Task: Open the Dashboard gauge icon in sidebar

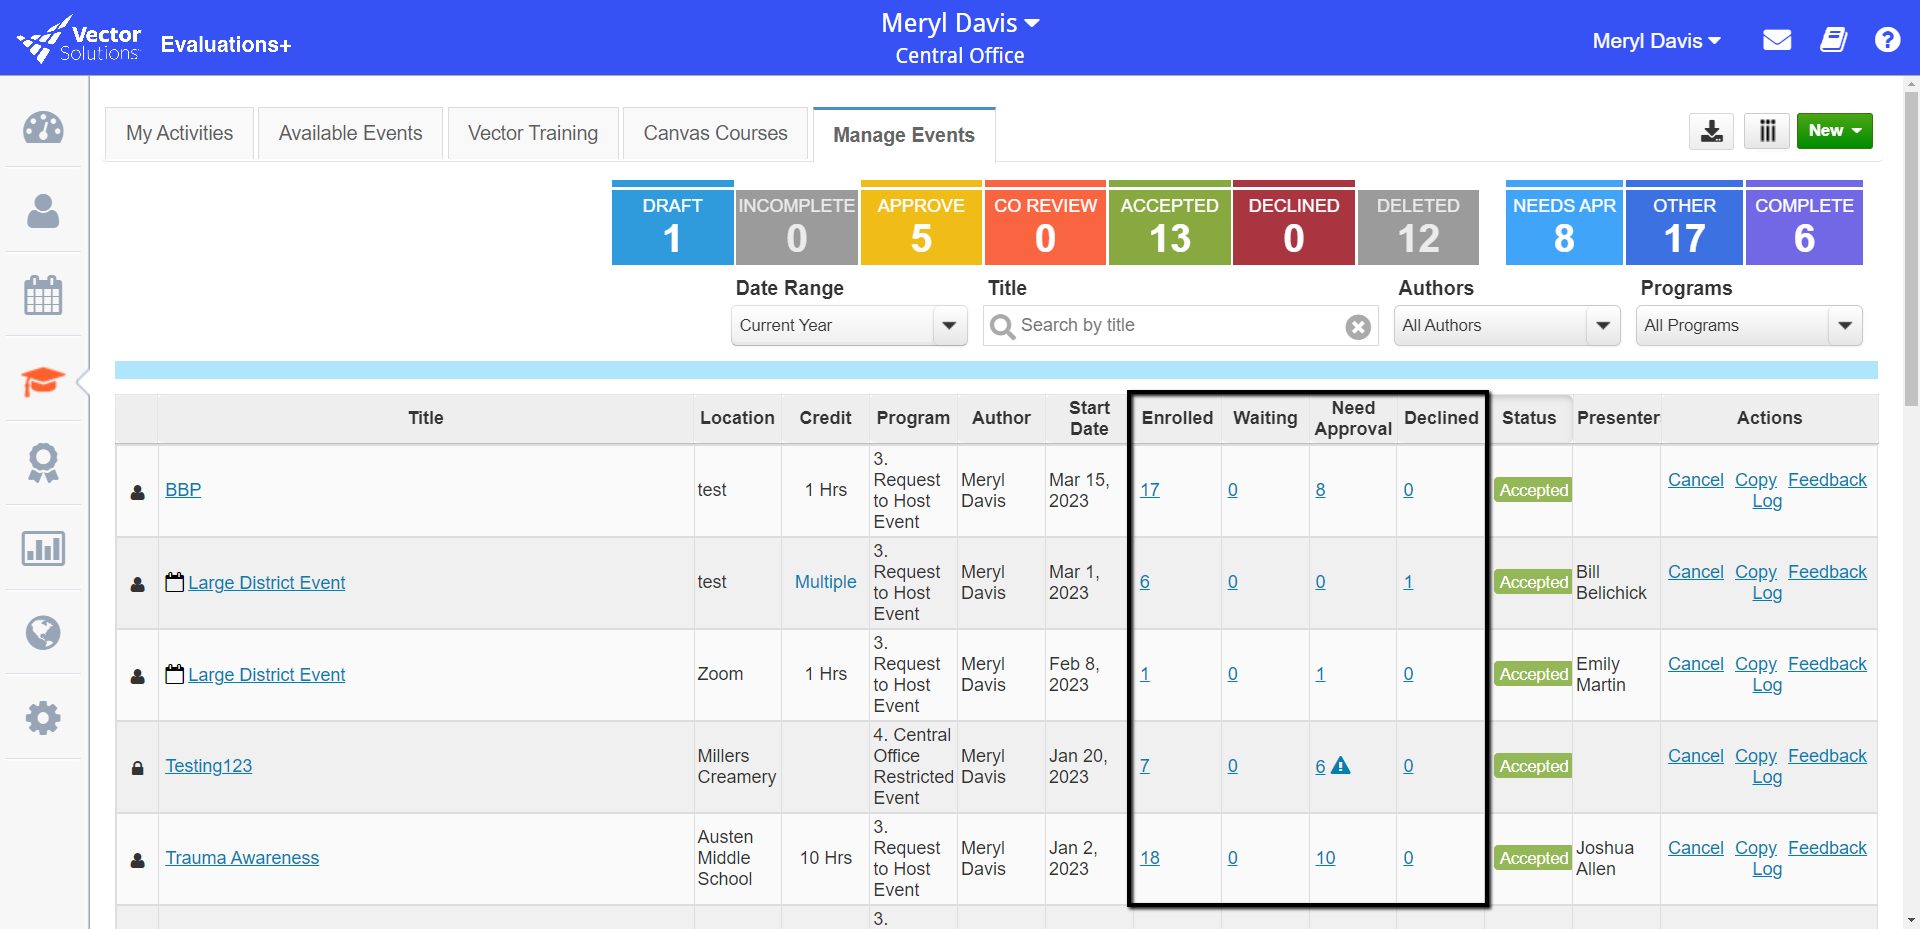Action: click(x=43, y=128)
